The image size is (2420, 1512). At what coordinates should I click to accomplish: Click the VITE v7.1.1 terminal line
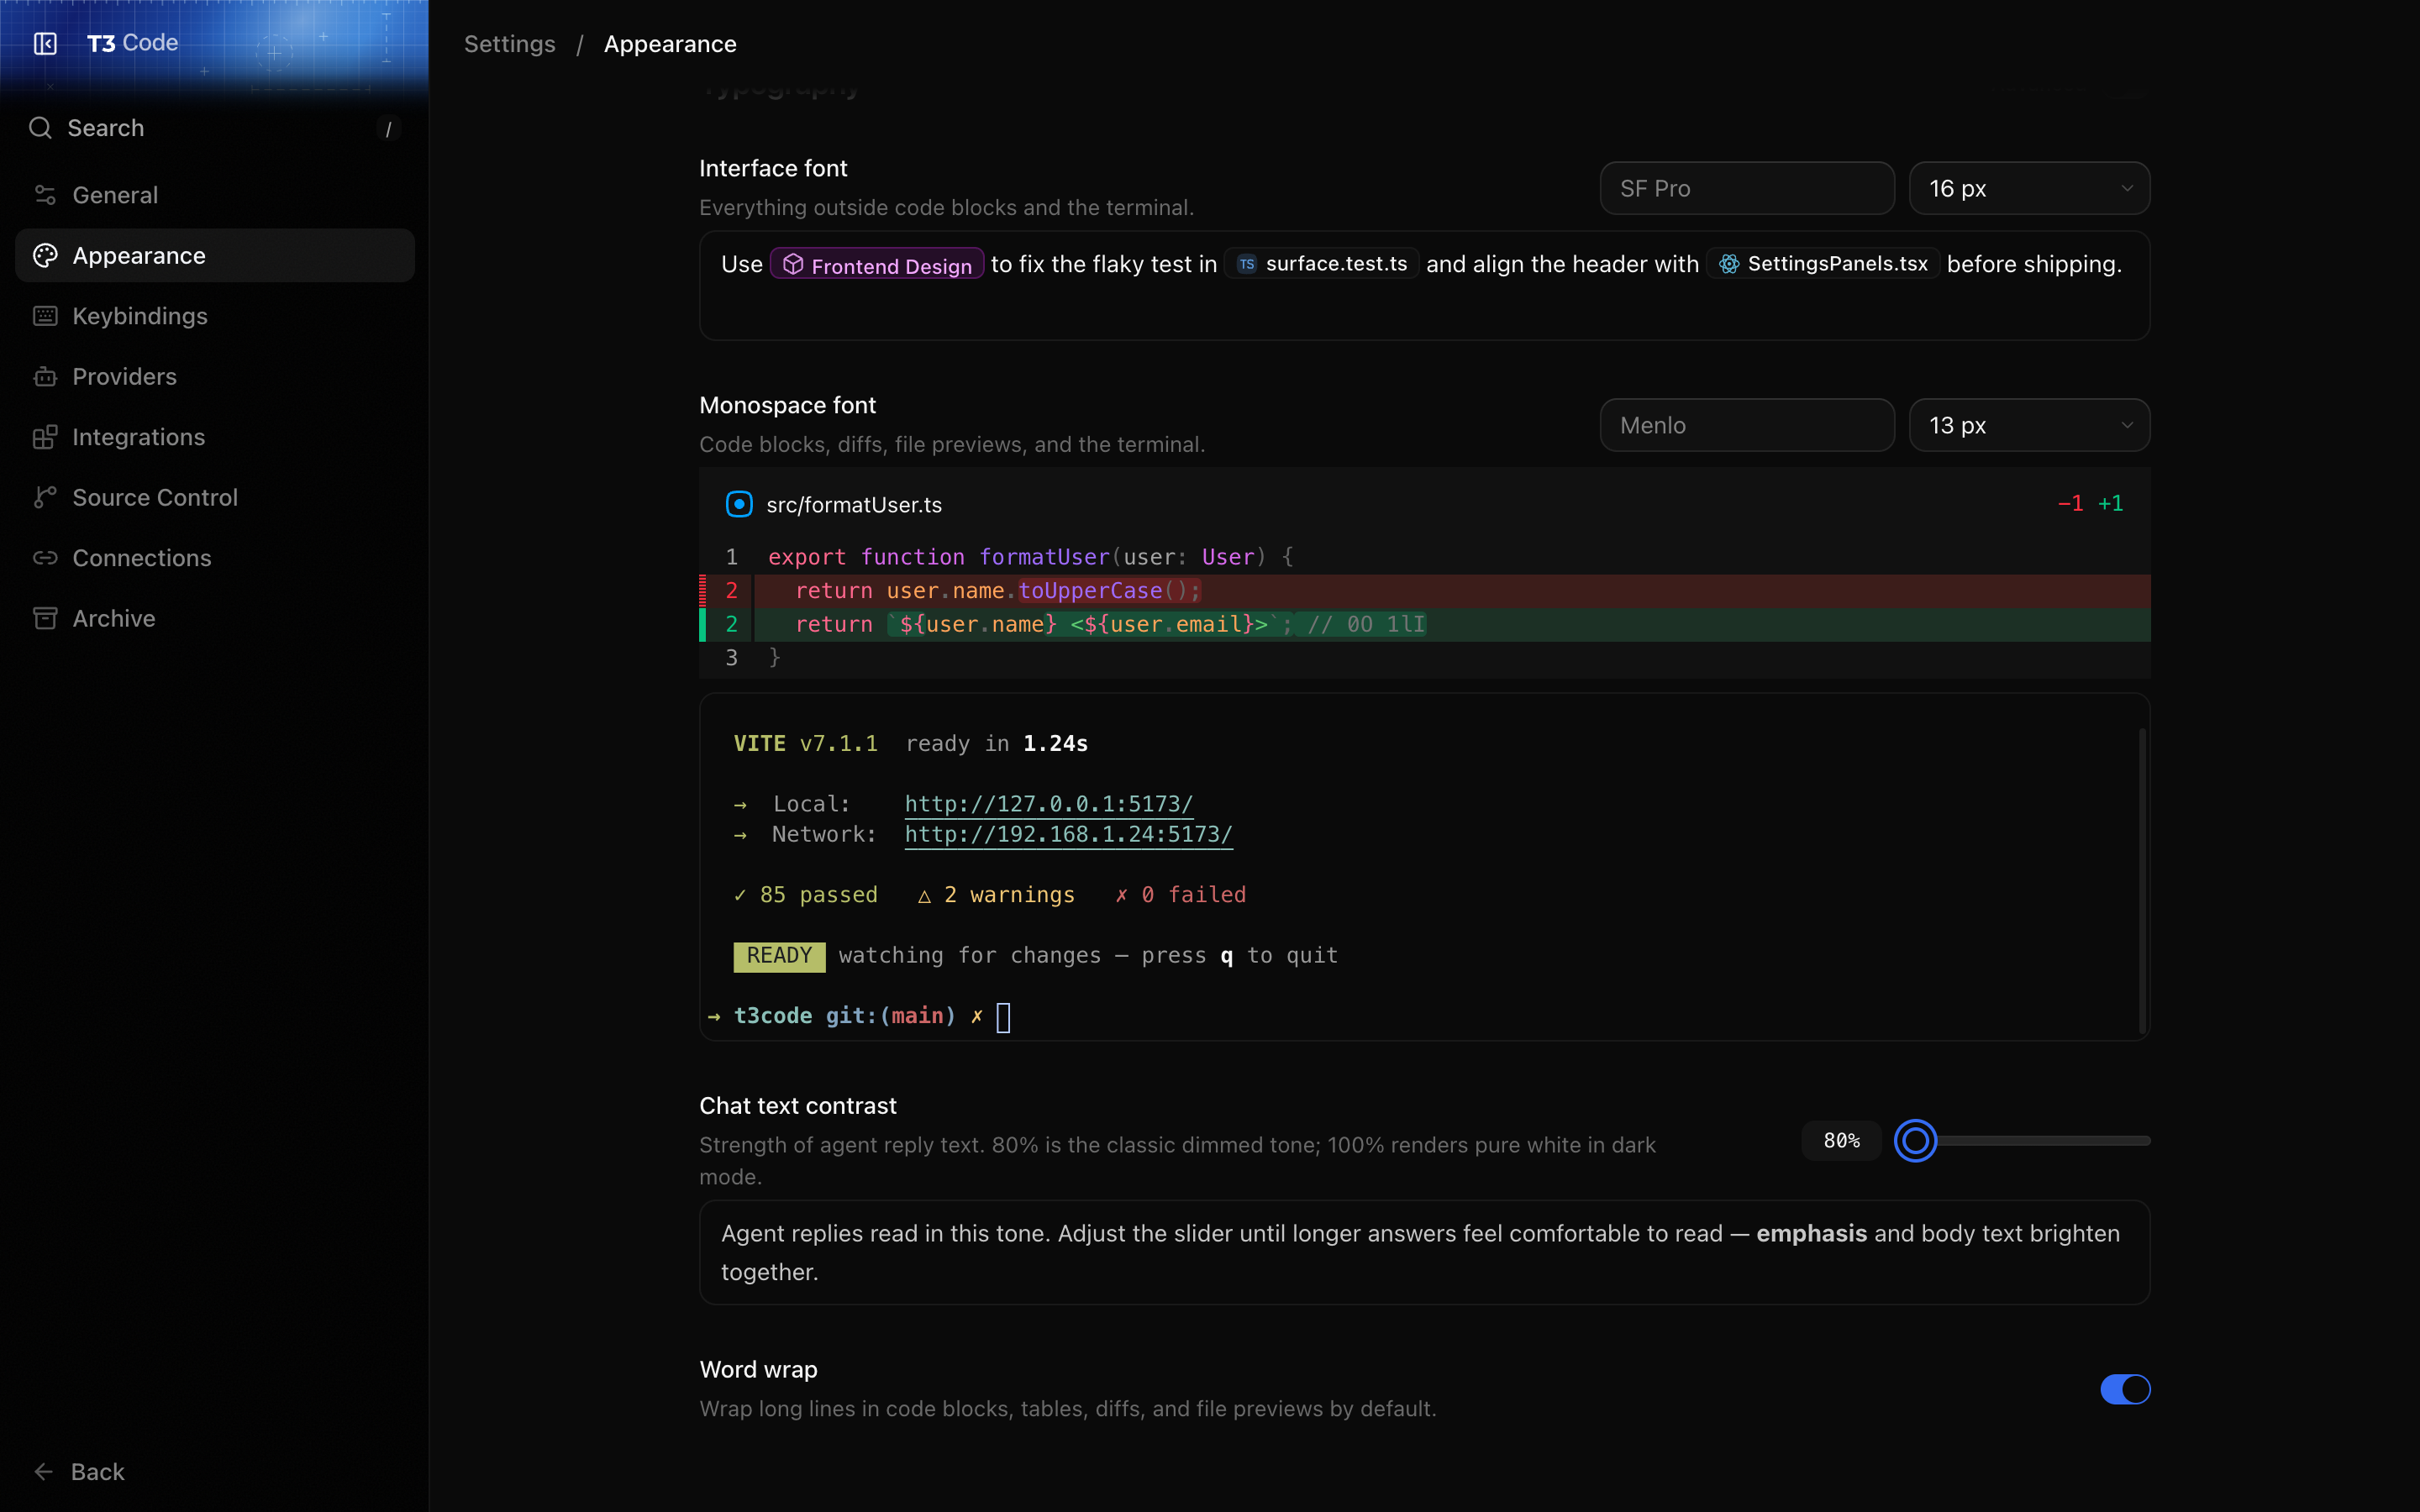911,744
